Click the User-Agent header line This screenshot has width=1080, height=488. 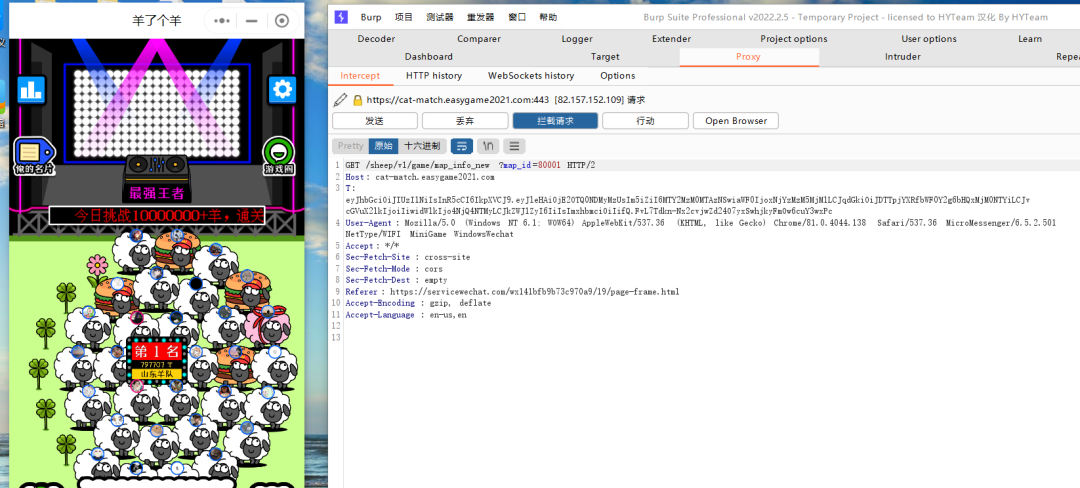pos(700,229)
